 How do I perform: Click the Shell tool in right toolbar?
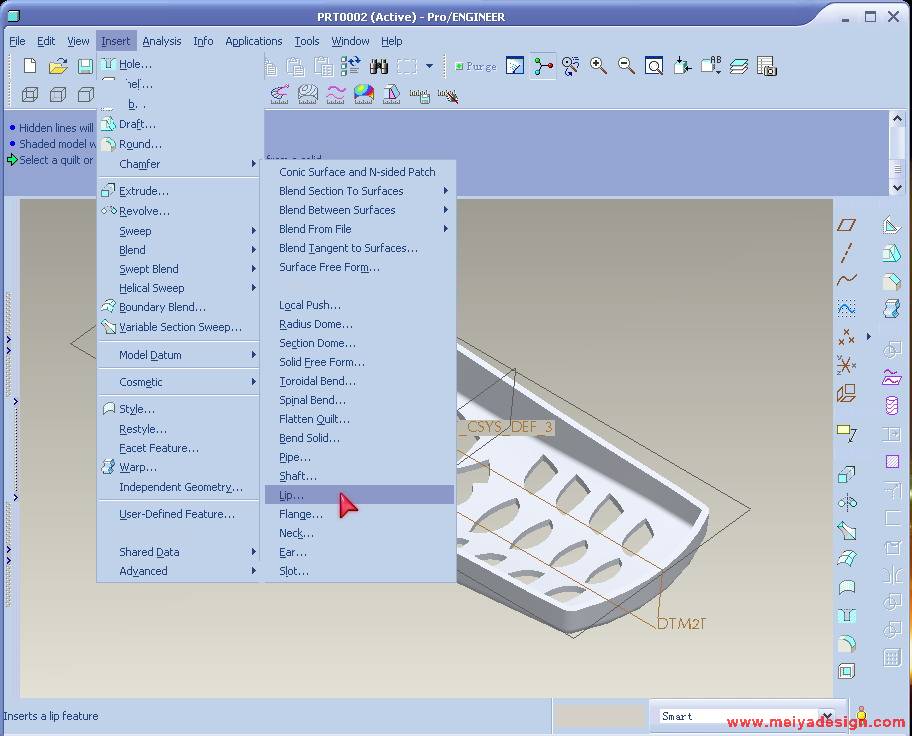point(847,671)
